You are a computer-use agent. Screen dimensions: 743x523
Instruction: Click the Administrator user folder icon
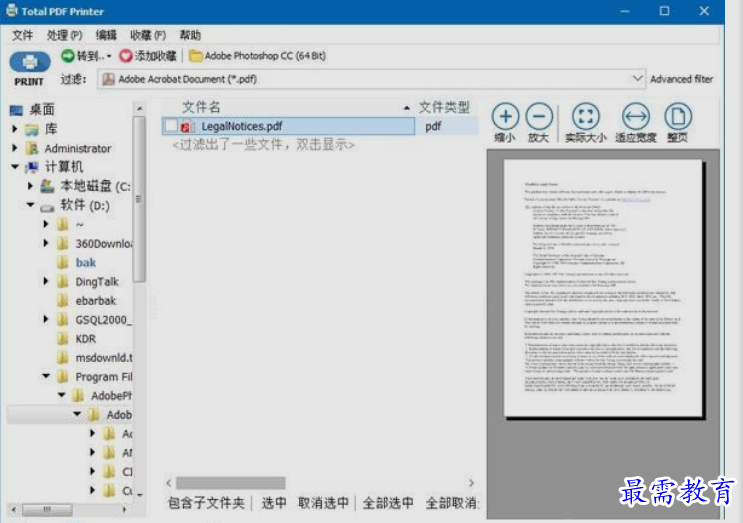tap(32, 148)
